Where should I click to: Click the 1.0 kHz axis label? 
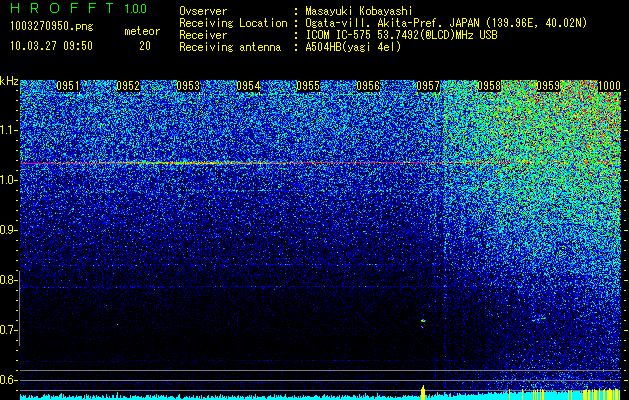click(8, 181)
